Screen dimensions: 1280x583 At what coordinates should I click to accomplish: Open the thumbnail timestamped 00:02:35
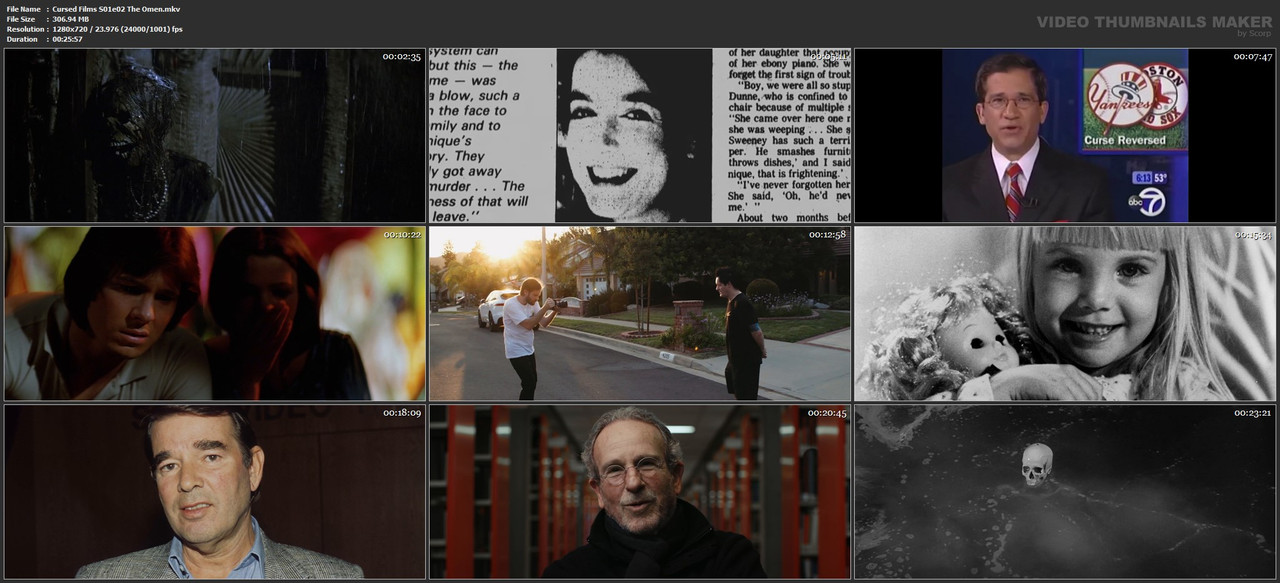pos(215,135)
